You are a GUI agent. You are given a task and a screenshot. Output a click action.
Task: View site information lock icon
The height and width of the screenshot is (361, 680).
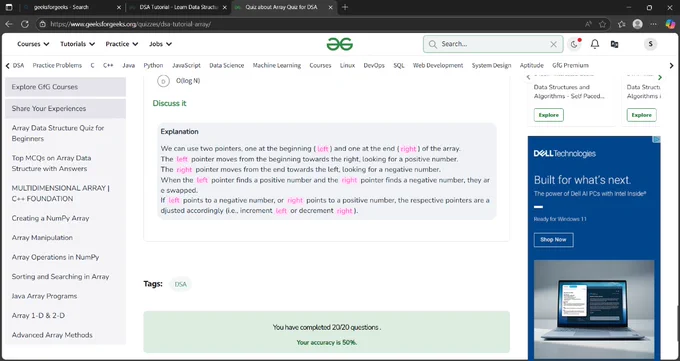click(x=42, y=24)
